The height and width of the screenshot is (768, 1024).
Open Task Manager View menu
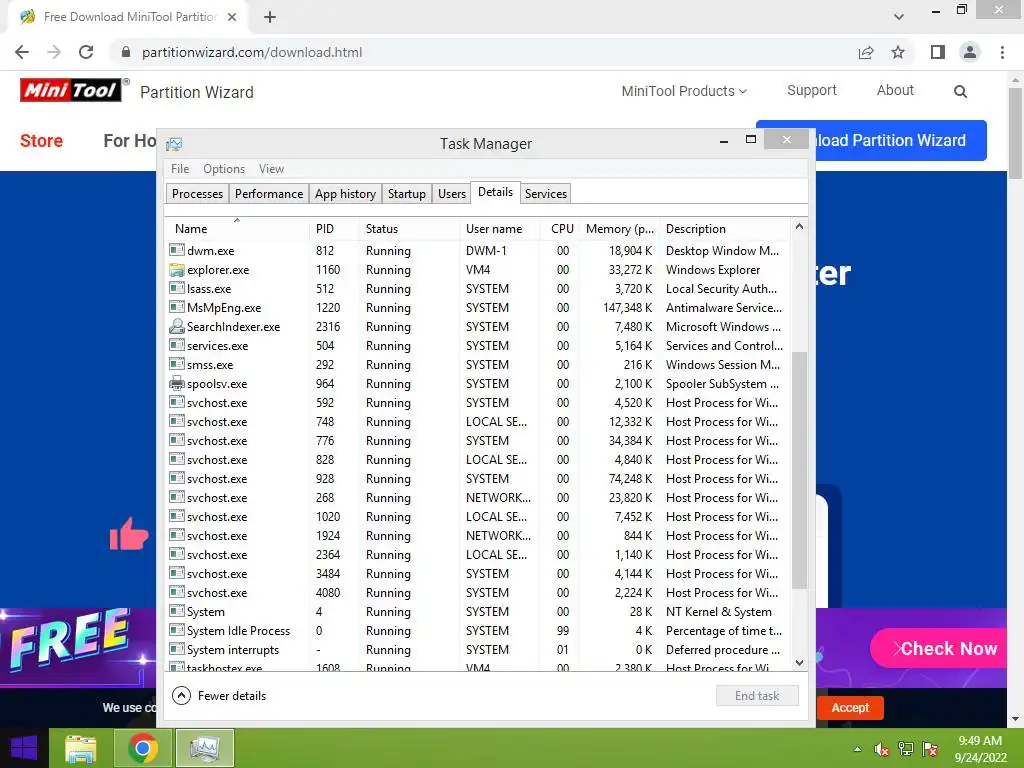tap(271, 168)
